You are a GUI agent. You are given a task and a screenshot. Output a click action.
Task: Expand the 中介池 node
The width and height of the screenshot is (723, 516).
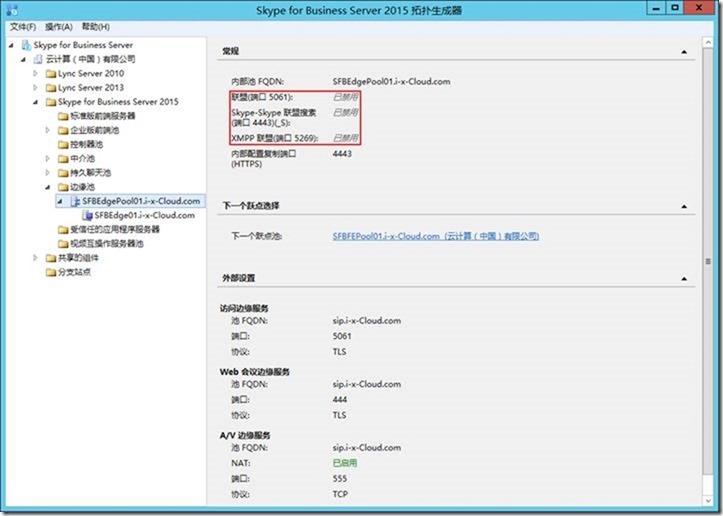tap(47, 158)
